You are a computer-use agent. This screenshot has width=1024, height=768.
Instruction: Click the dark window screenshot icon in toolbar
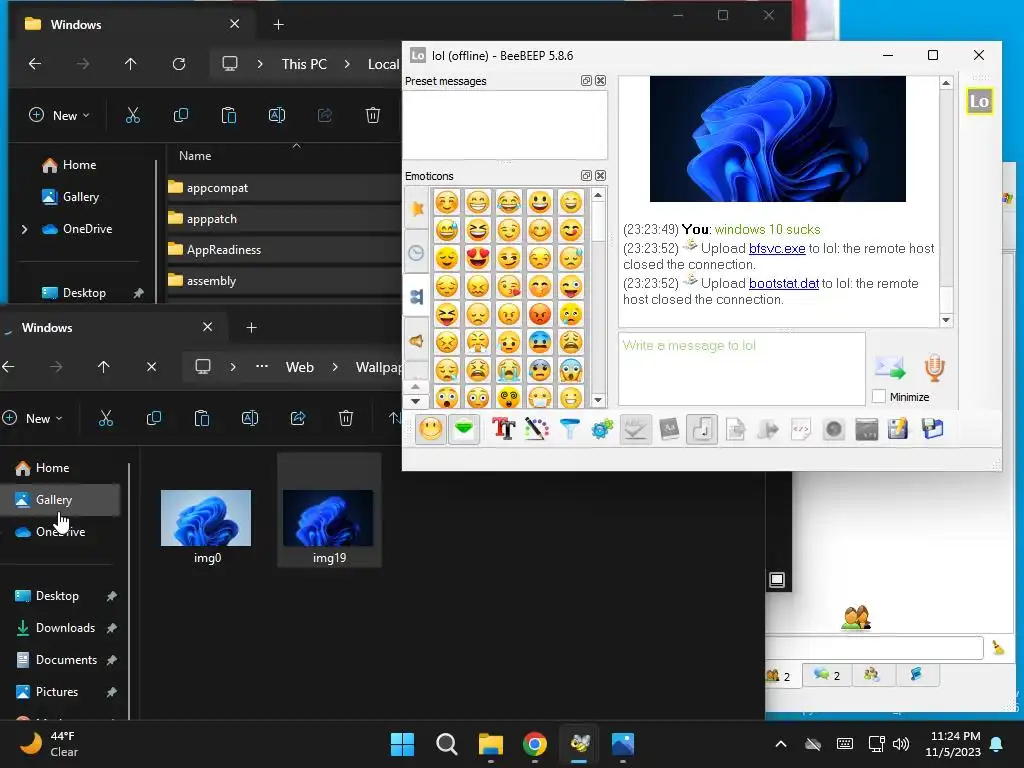pos(867,429)
